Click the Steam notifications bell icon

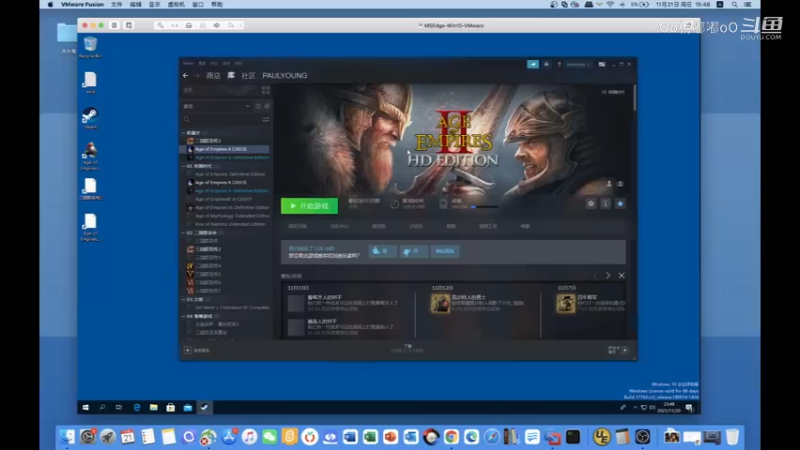pos(546,64)
